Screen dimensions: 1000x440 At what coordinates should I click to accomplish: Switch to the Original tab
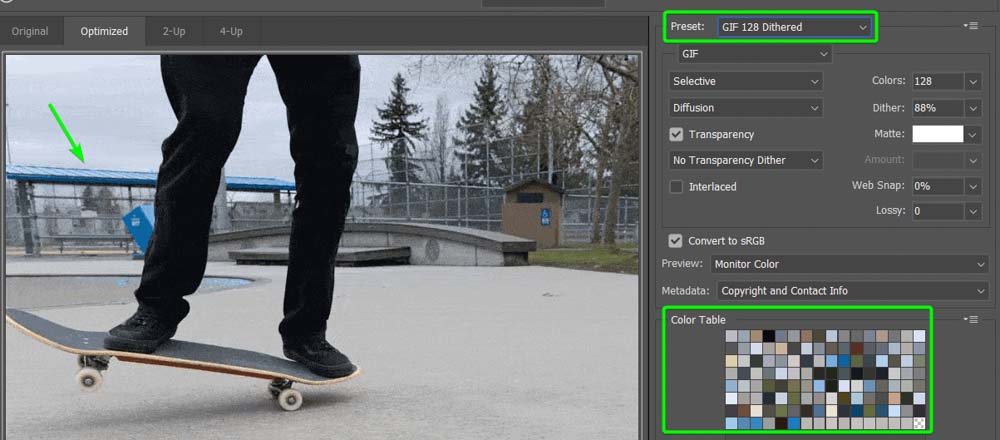[x=30, y=31]
